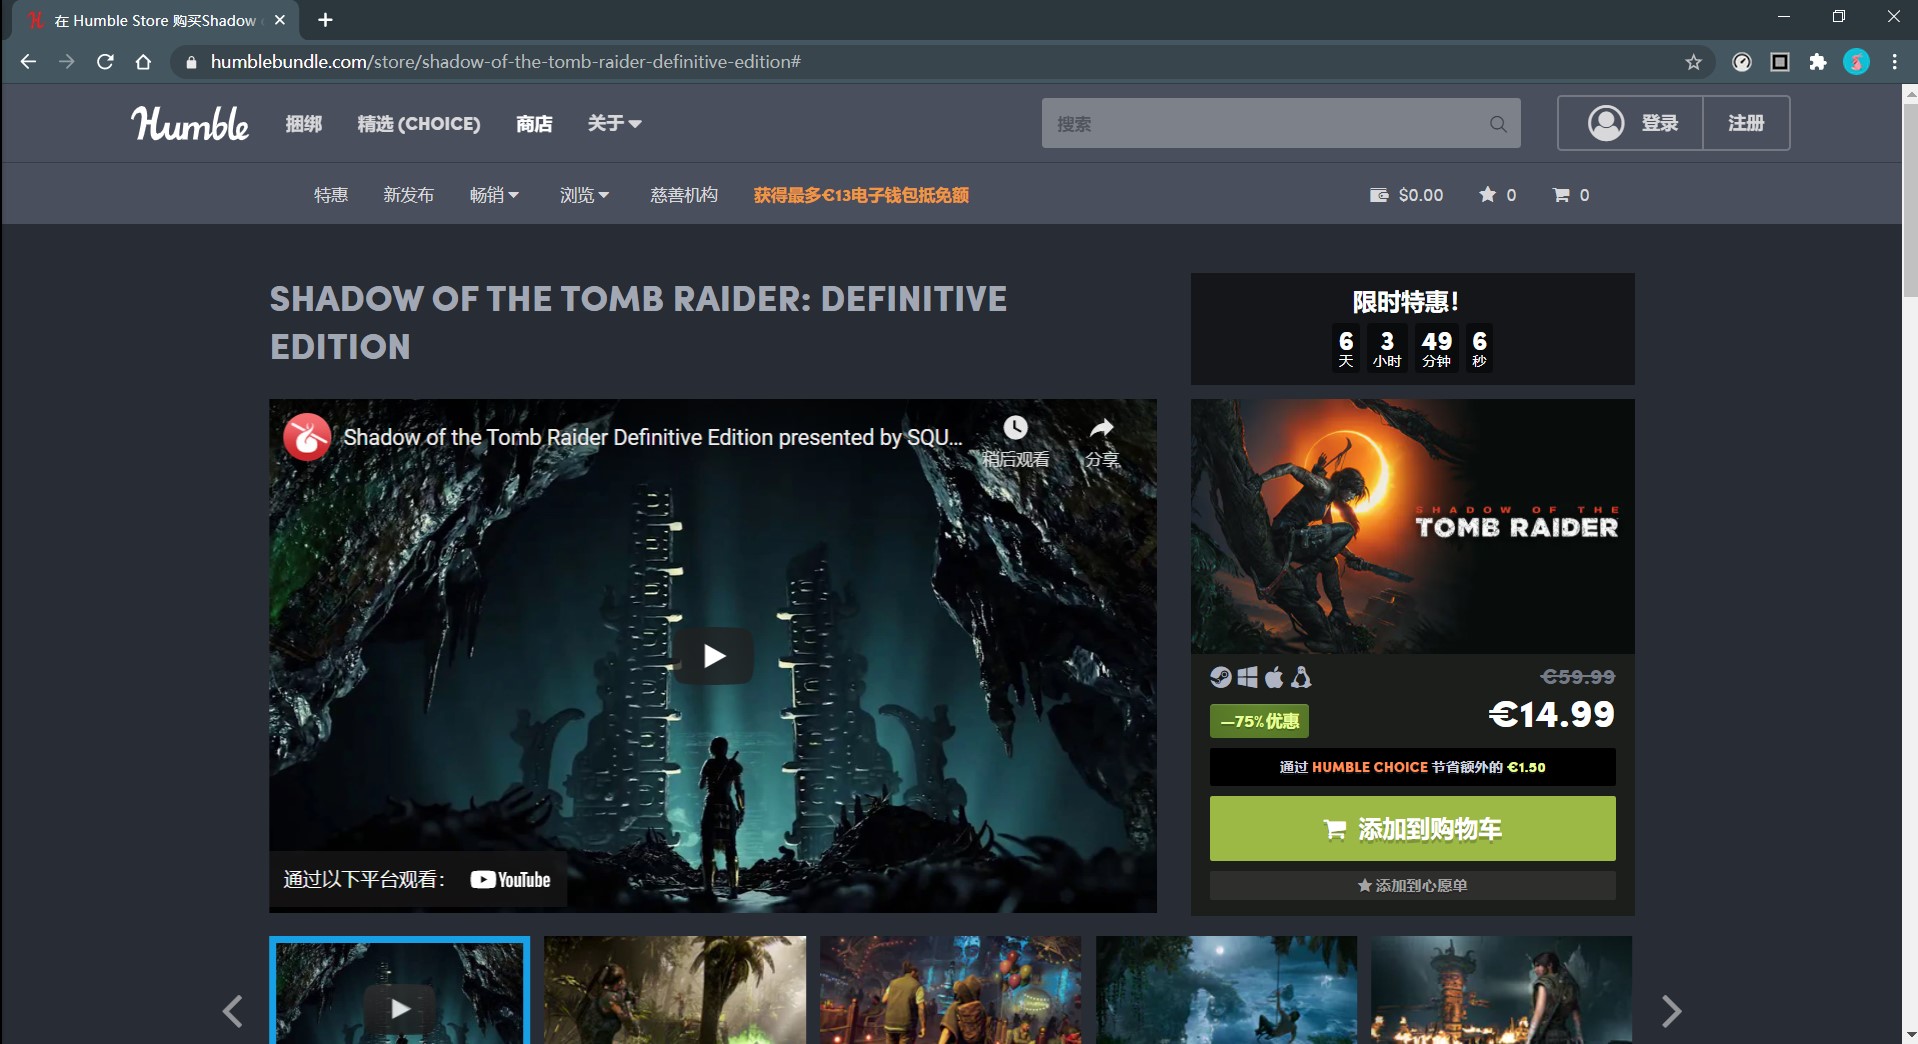The height and width of the screenshot is (1044, 1918).
Task: Click the video title link
Action: [x=653, y=437]
